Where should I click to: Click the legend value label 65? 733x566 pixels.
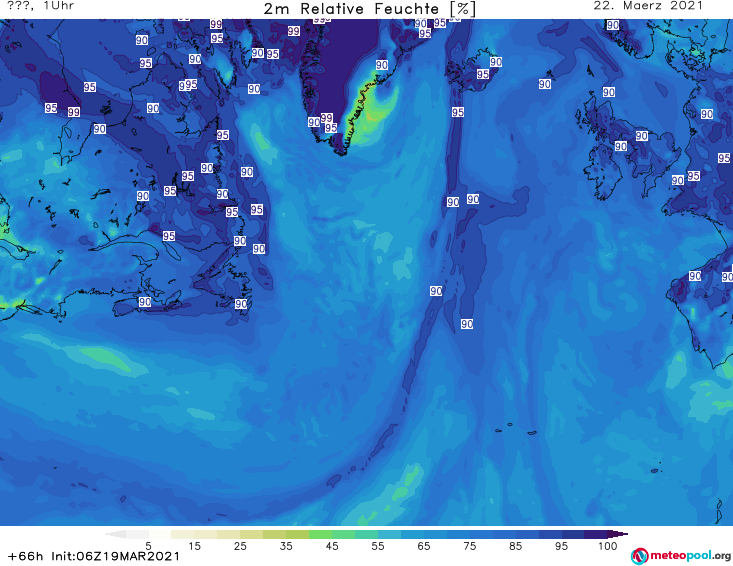point(424,546)
